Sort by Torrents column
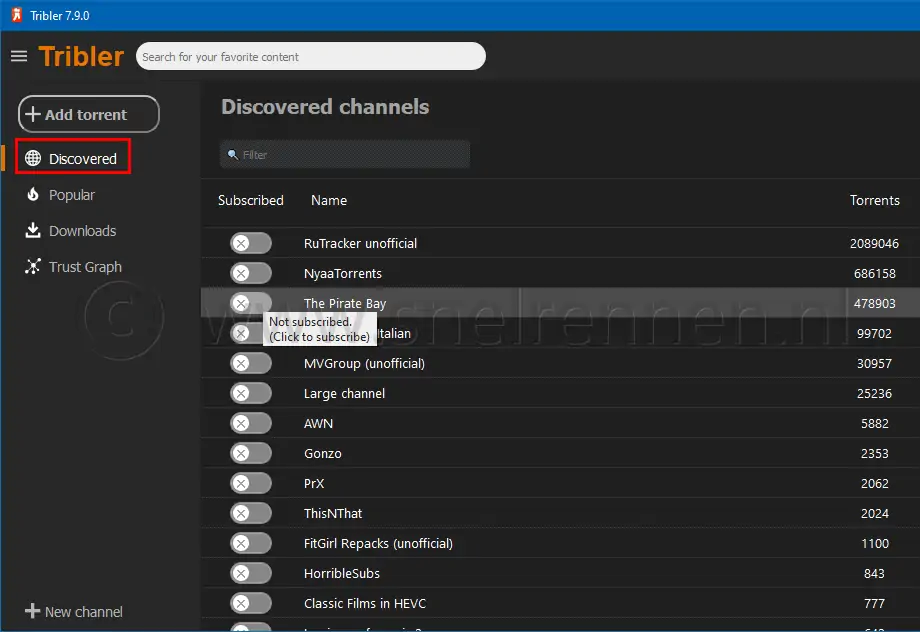920x632 pixels. coord(874,201)
